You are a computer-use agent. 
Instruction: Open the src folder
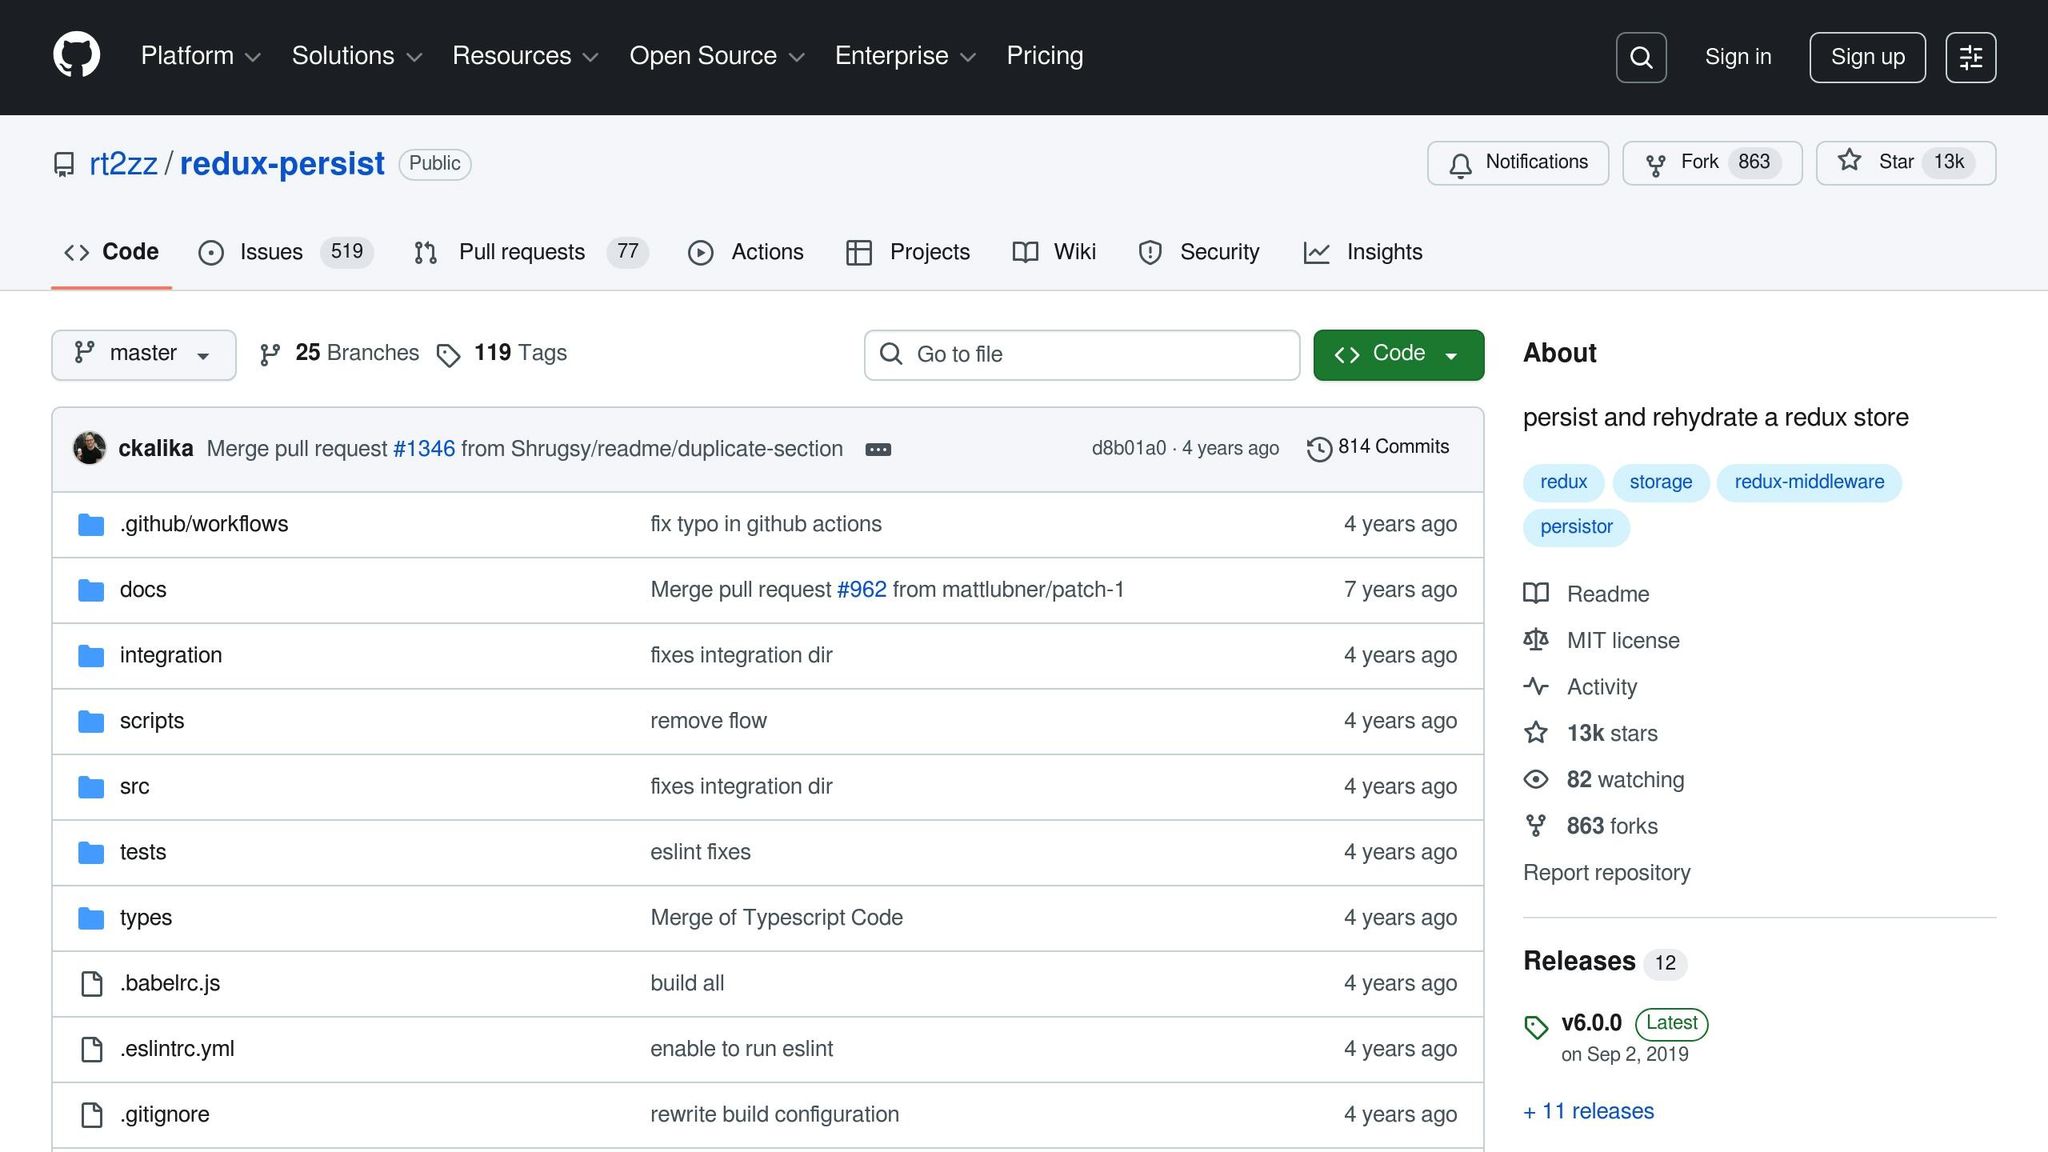tap(134, 787)
